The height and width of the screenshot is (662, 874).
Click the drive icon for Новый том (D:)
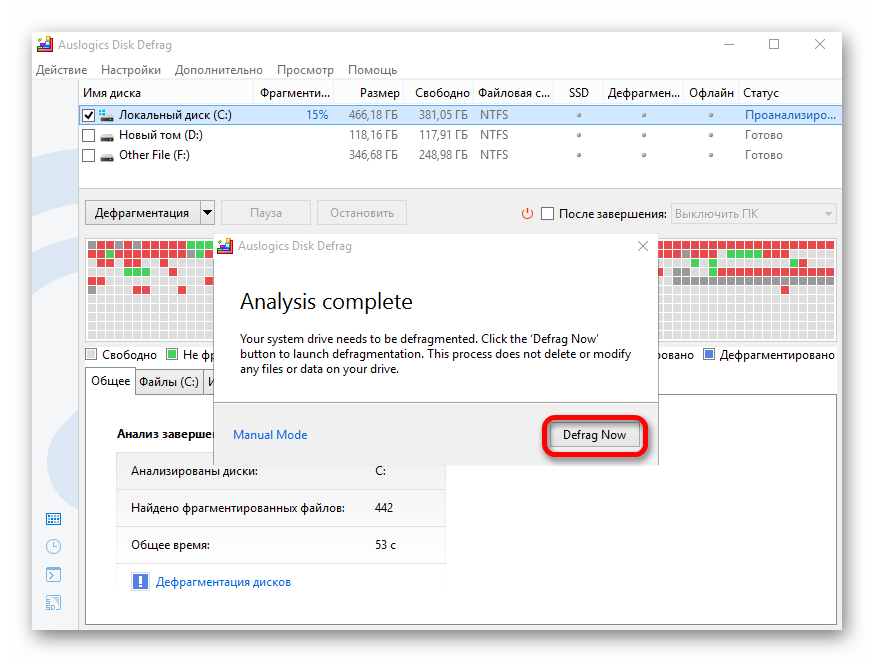click(x=106, y=135)
